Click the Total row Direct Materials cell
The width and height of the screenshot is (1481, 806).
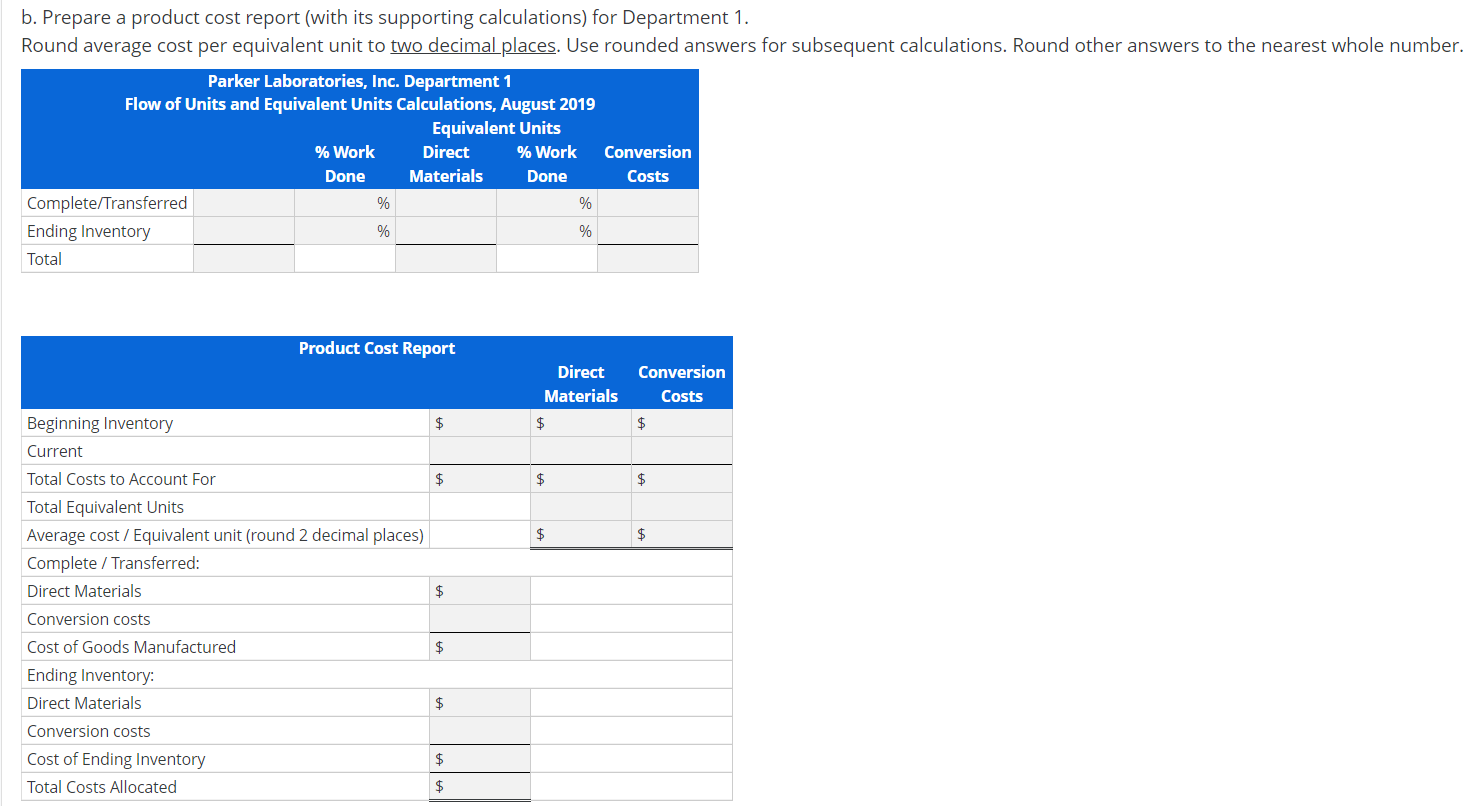tap(446, 259)
